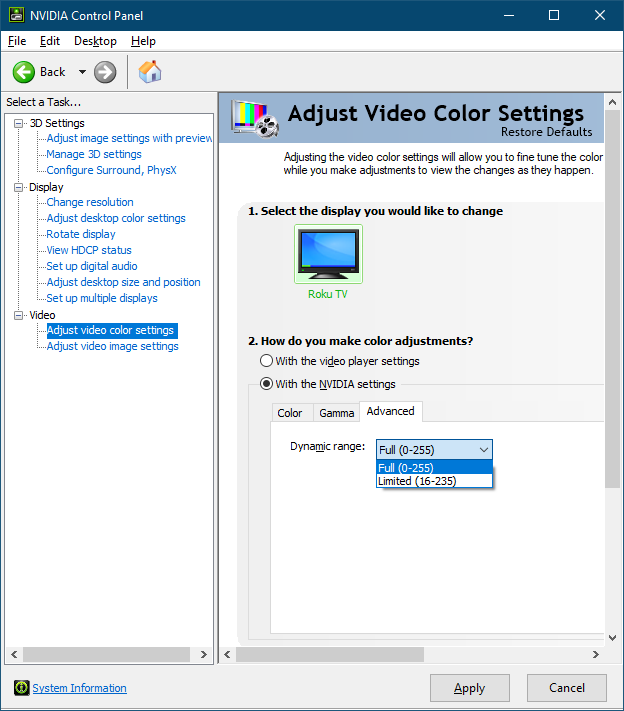
Task: Choose Full (0-255) in dropdown list
Action: [x=434, y=468]
